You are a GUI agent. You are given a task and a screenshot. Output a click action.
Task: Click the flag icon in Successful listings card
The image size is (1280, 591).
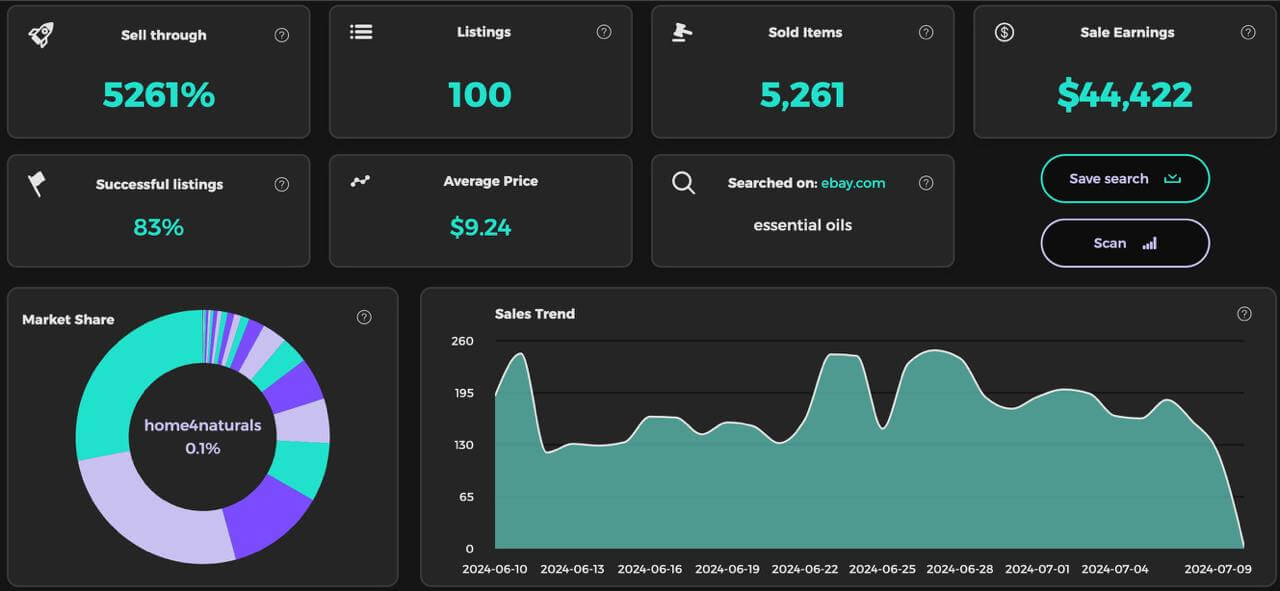point(36,184)
